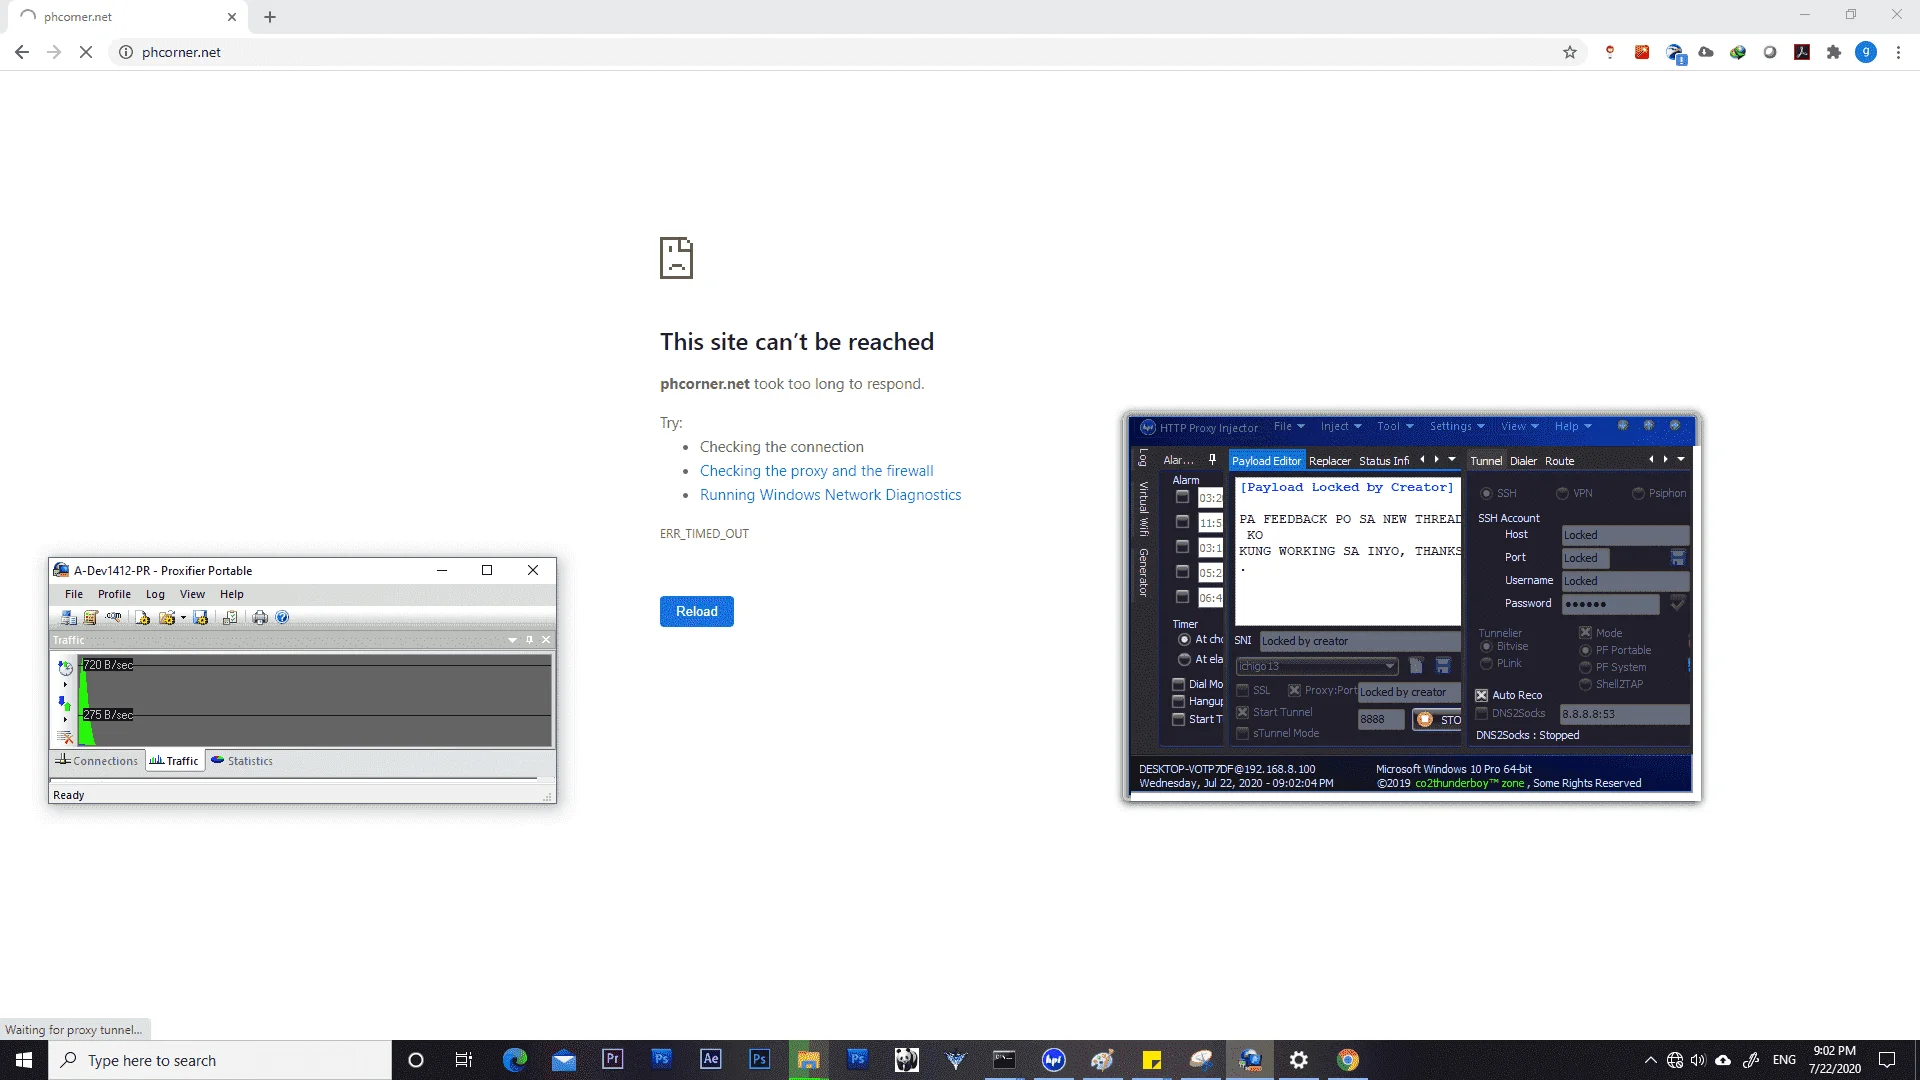
Task: Stop loading the page in Chrome
Action: coord(86,52)
